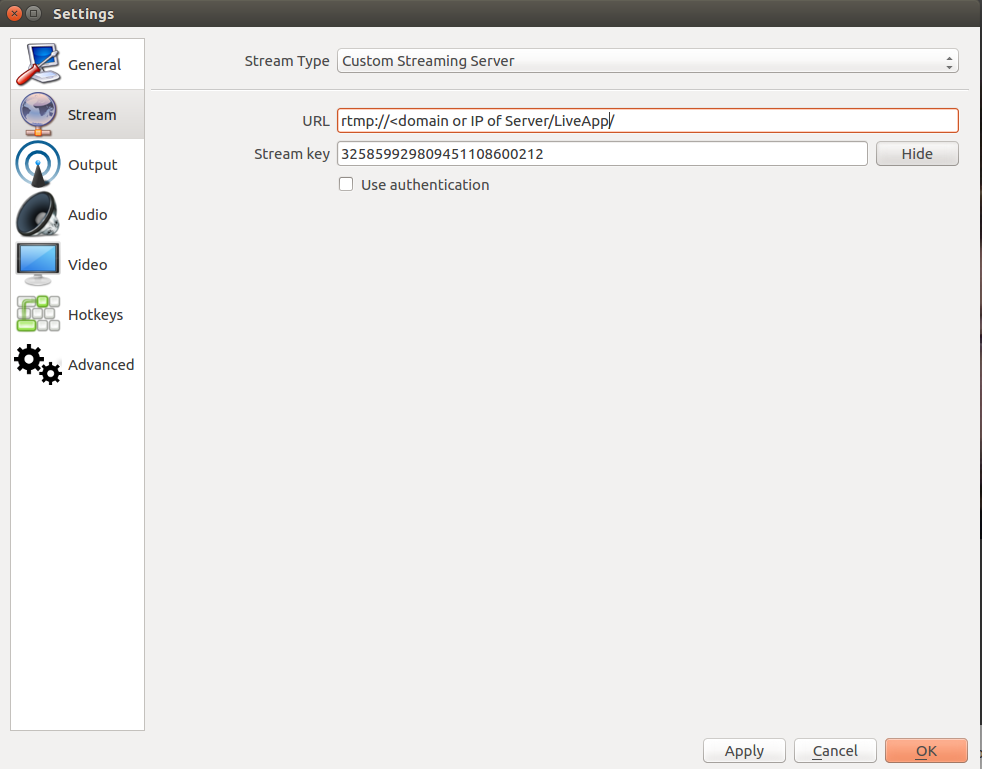Open the Stream Type dropdown
This screenshot has height=769, width=982.
(648, 61)
